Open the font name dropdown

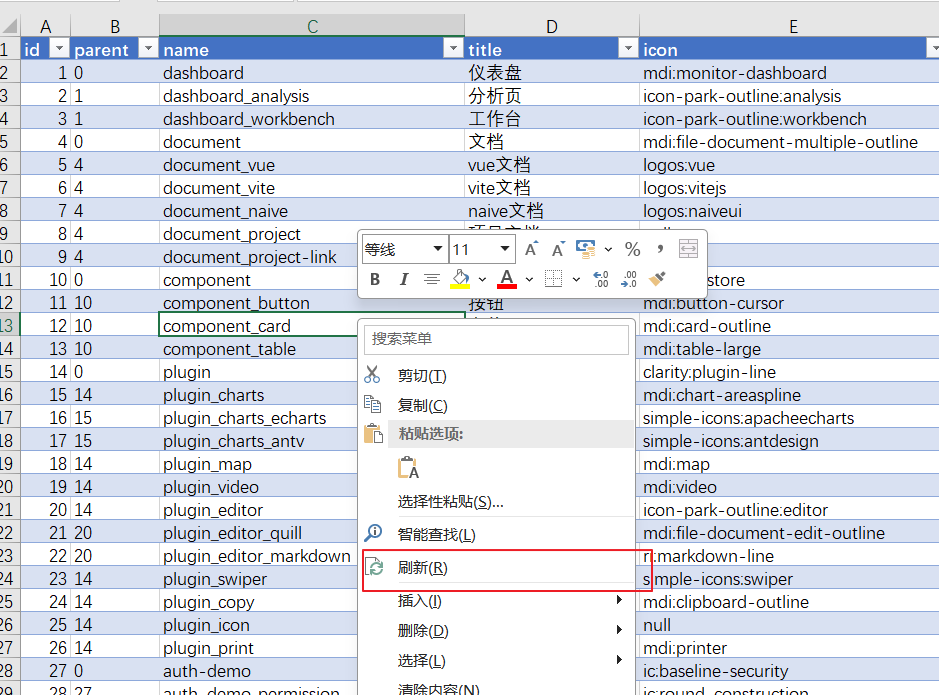click(437, 249)
